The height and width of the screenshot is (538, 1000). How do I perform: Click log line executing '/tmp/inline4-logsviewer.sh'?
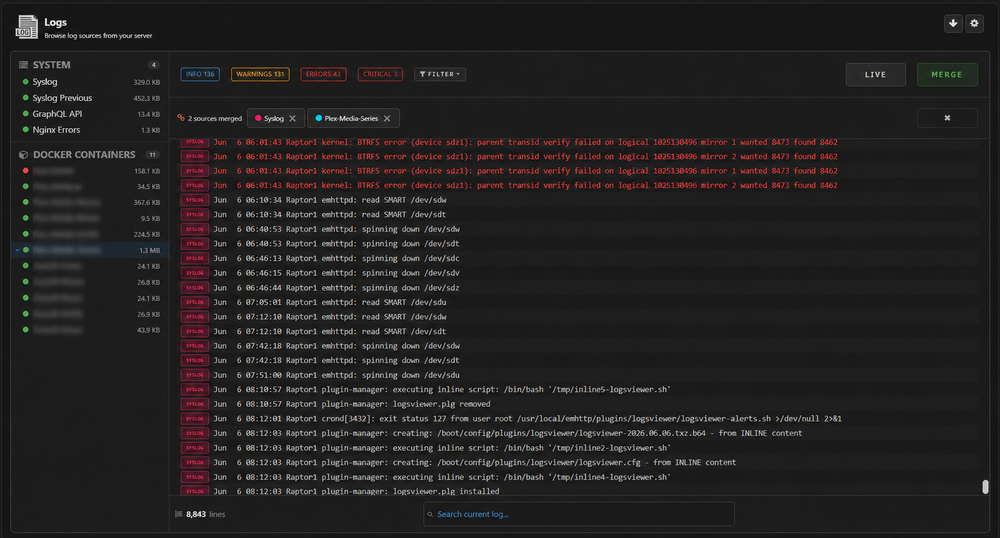(580, 477)
